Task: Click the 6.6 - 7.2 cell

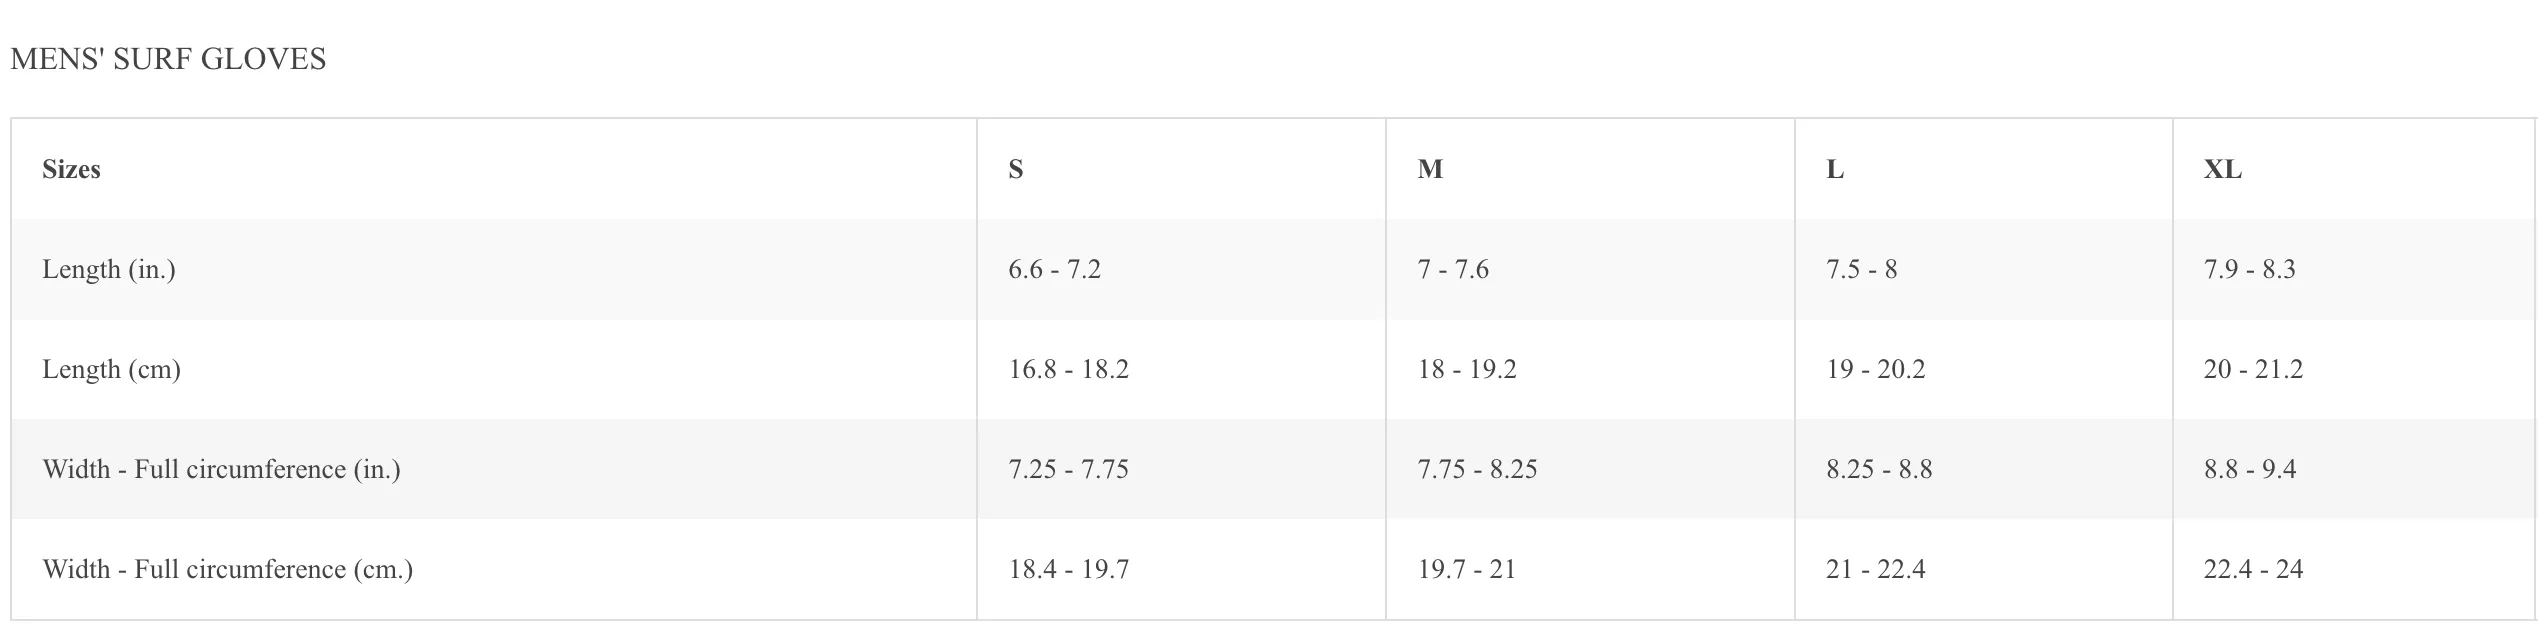Action: click(x=1181, y=269)
